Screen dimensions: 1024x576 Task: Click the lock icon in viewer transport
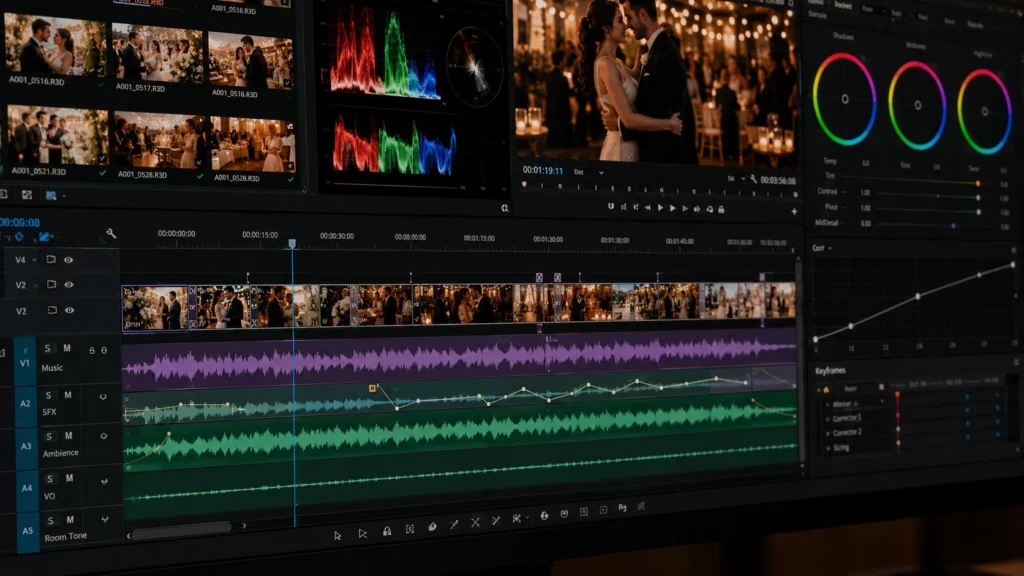point(721,210)
